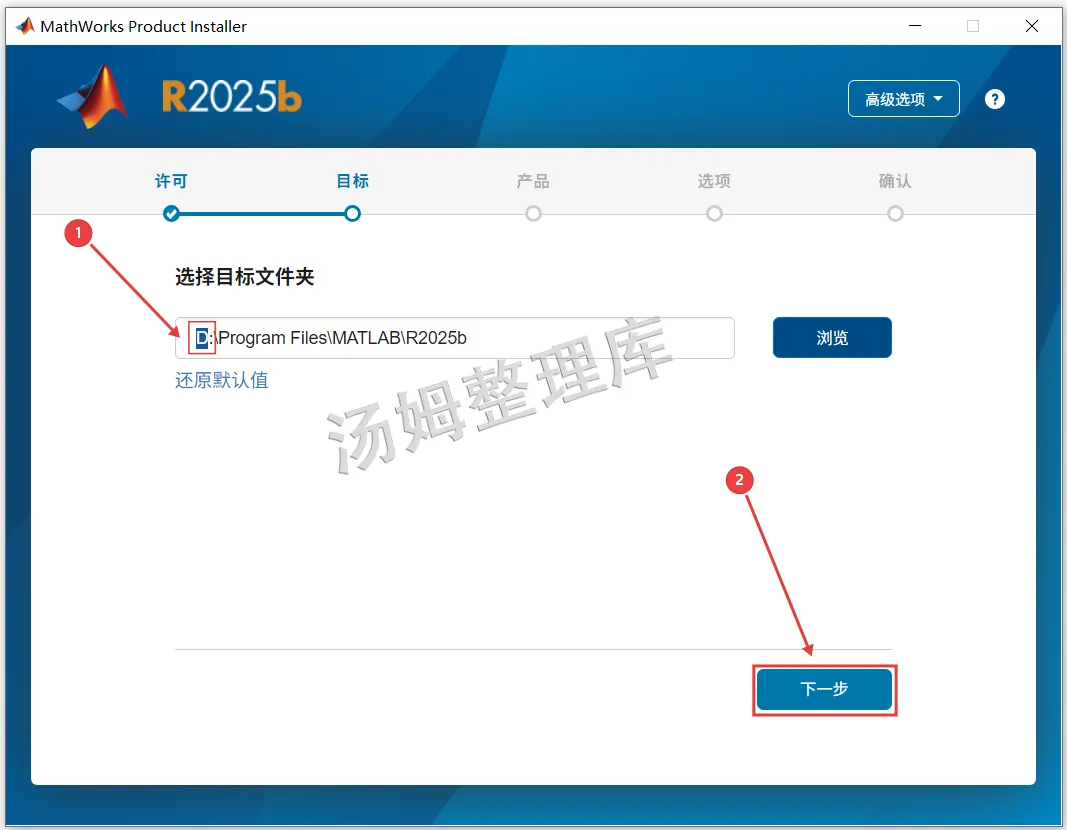
Task: Click 下一步 to proceed
Action: coord(824,689)
